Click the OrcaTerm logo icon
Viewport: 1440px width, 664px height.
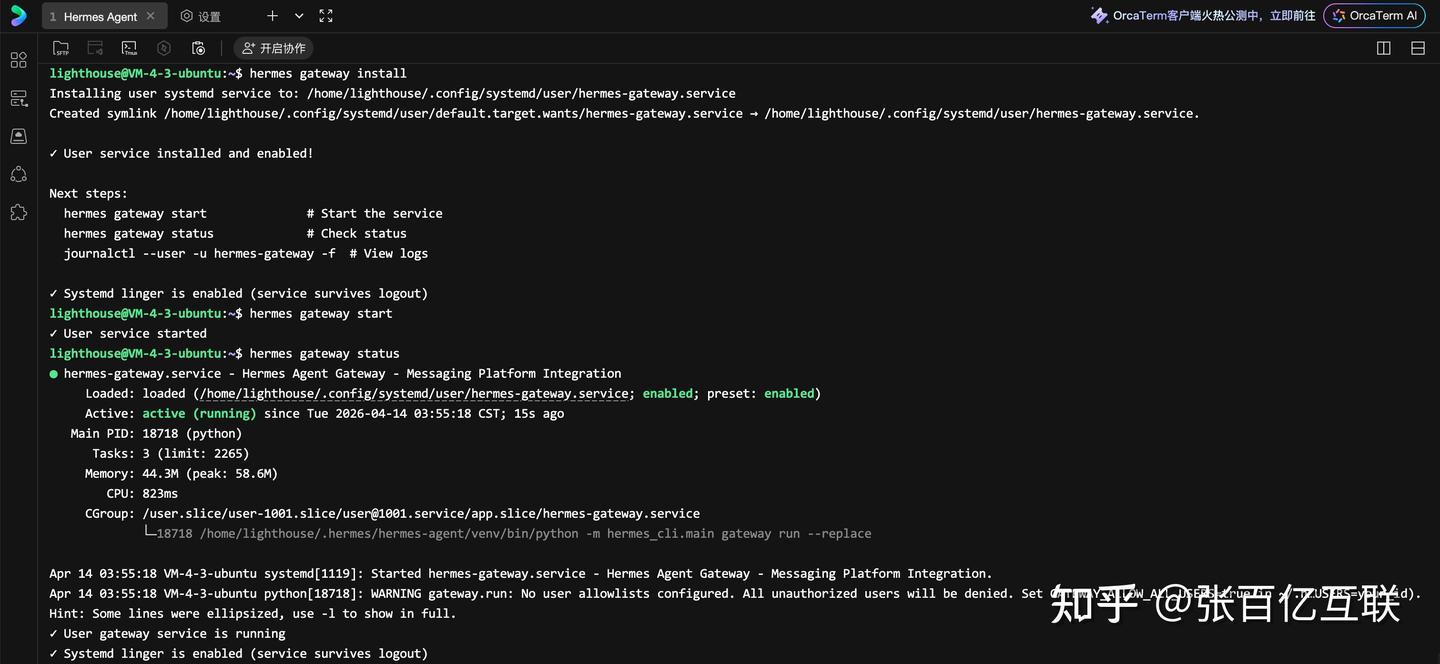coord(18,16)
